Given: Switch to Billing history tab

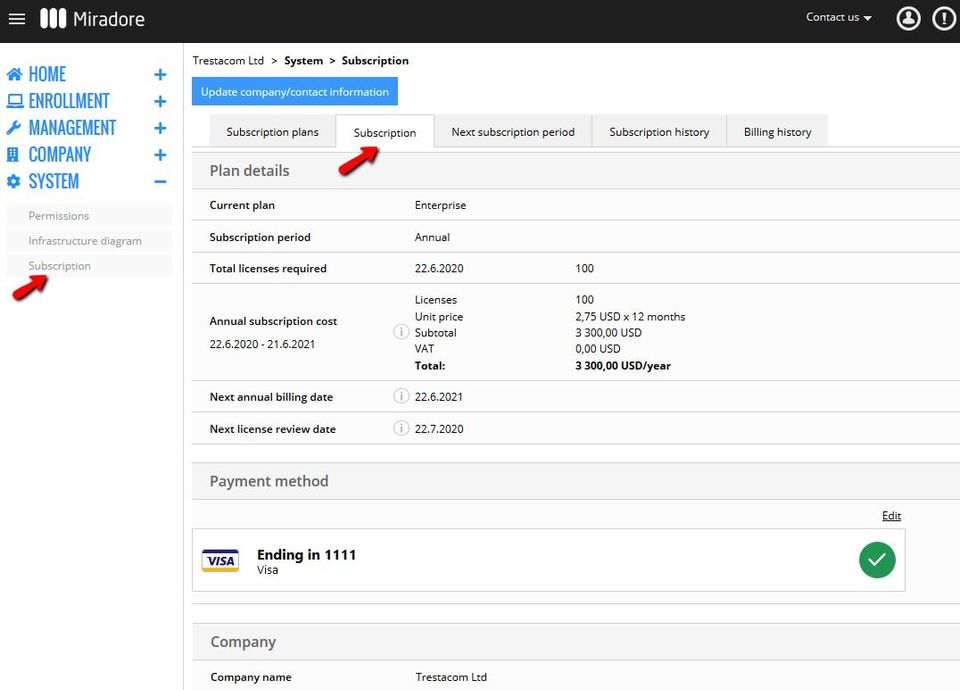Looking at the screenshot, I should [x=778, y=132].
